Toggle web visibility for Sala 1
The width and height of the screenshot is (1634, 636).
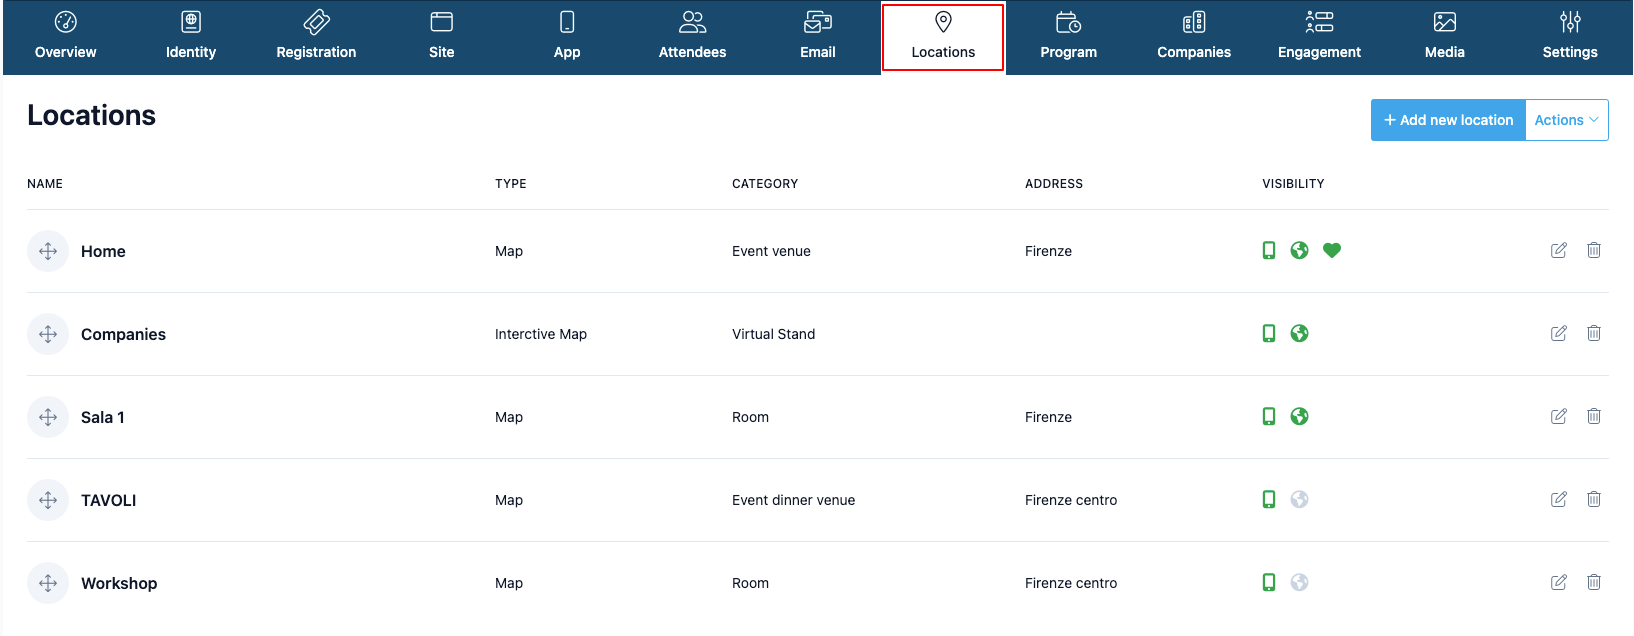[x=1299, y=416]
